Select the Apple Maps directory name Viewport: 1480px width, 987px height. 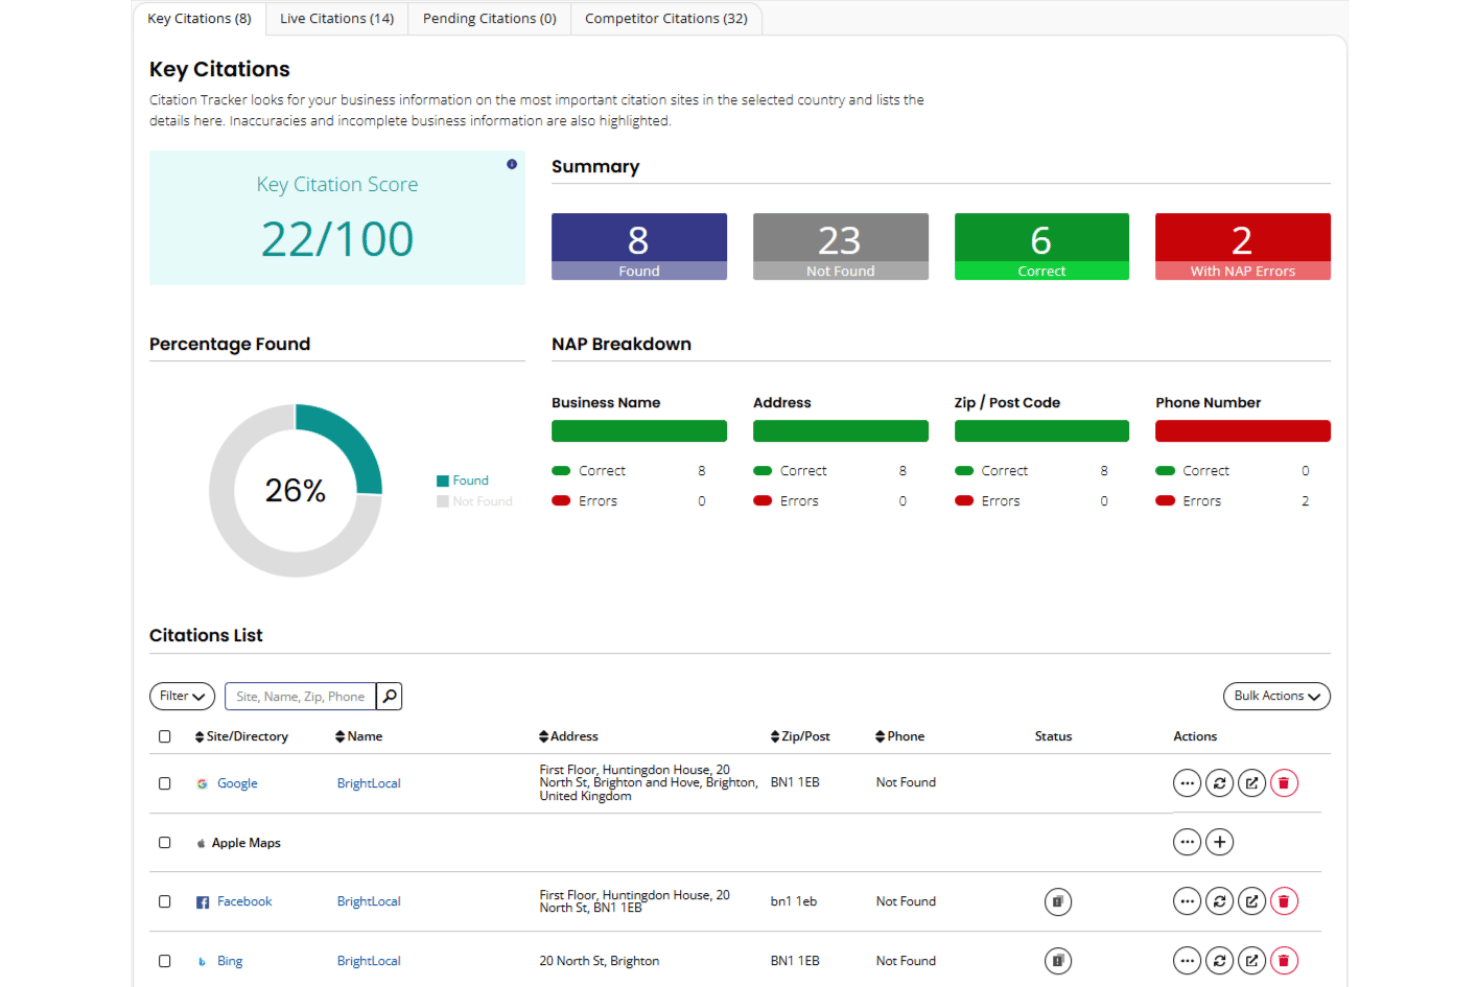[x=246, y=843]
